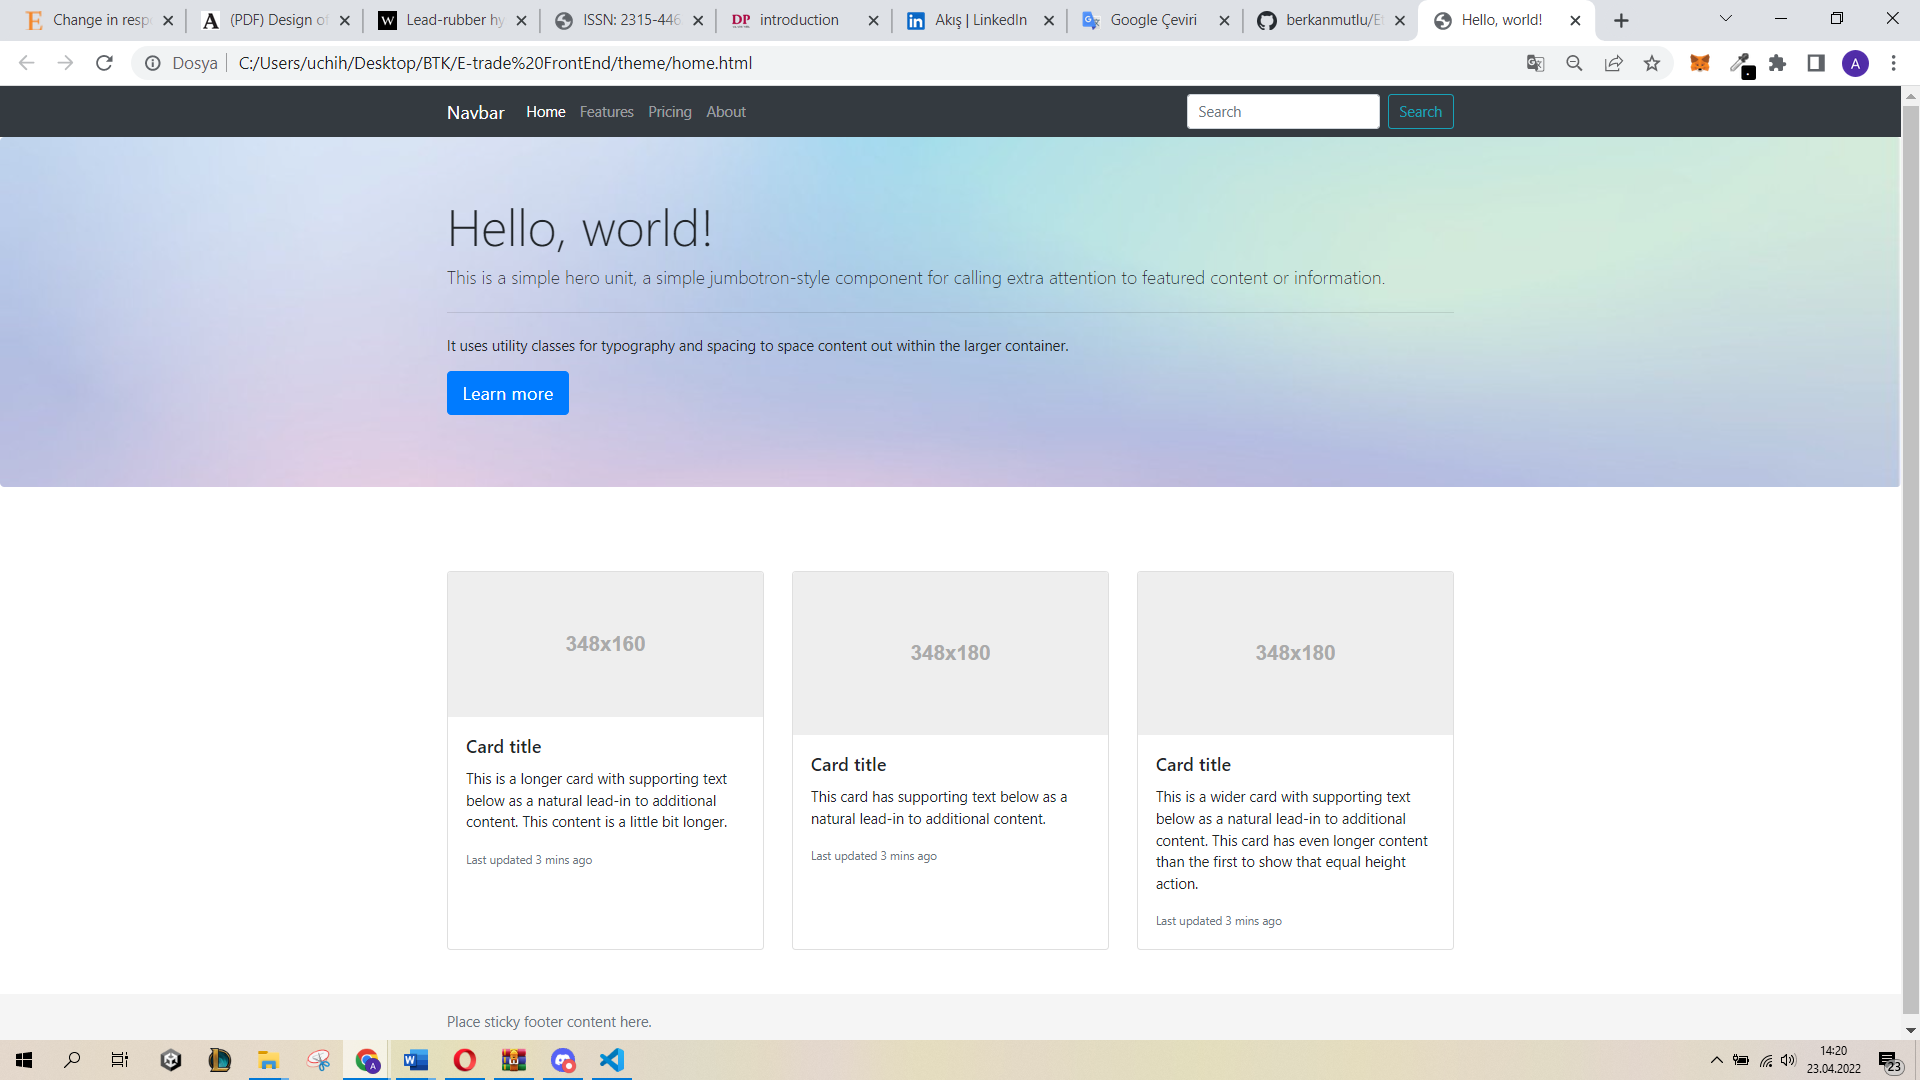Click the third card's 348x180 image
Screen dimensions: 1920x1080
click(x=1295, y=653)
